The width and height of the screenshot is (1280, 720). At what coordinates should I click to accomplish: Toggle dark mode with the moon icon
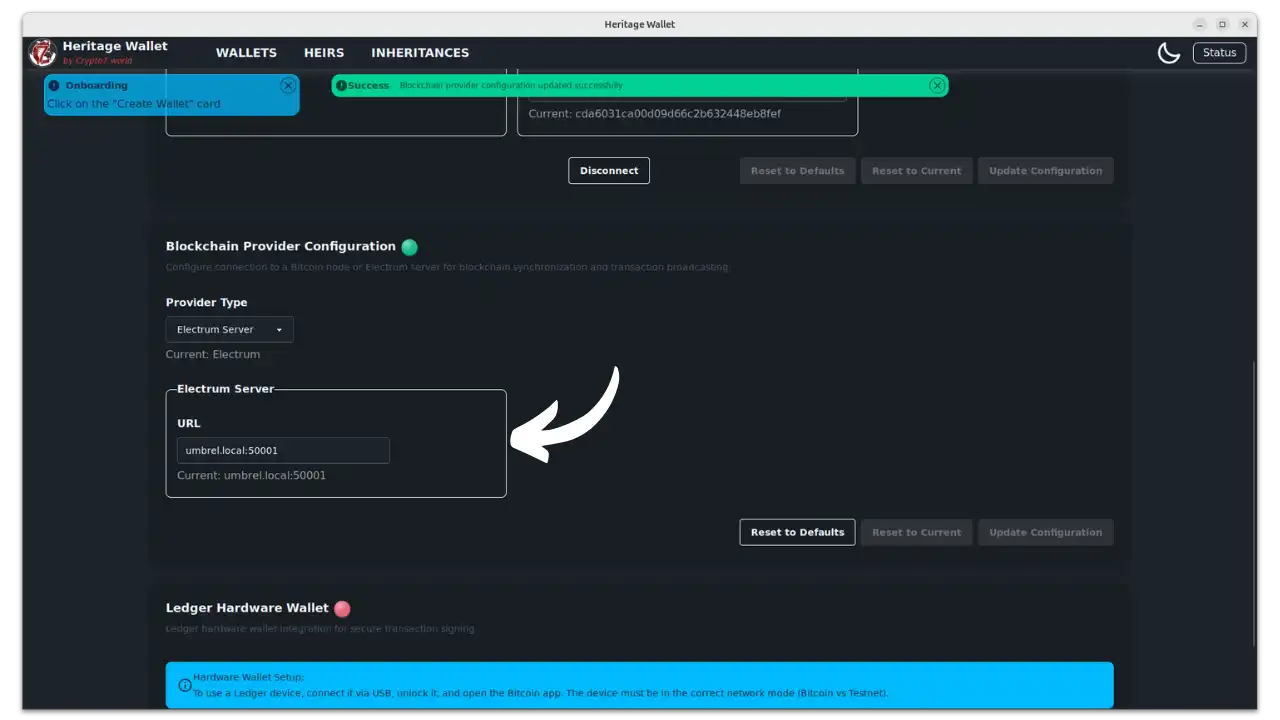[x=1168, y=53]
